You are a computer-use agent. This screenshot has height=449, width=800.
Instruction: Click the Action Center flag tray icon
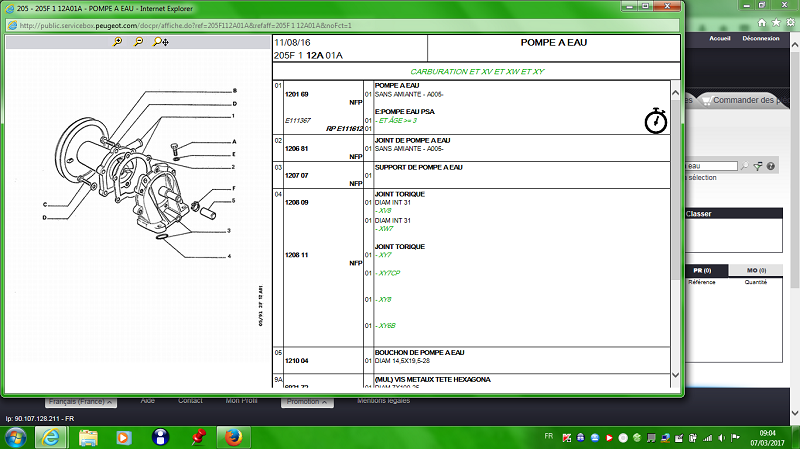(x=735, y=438)
